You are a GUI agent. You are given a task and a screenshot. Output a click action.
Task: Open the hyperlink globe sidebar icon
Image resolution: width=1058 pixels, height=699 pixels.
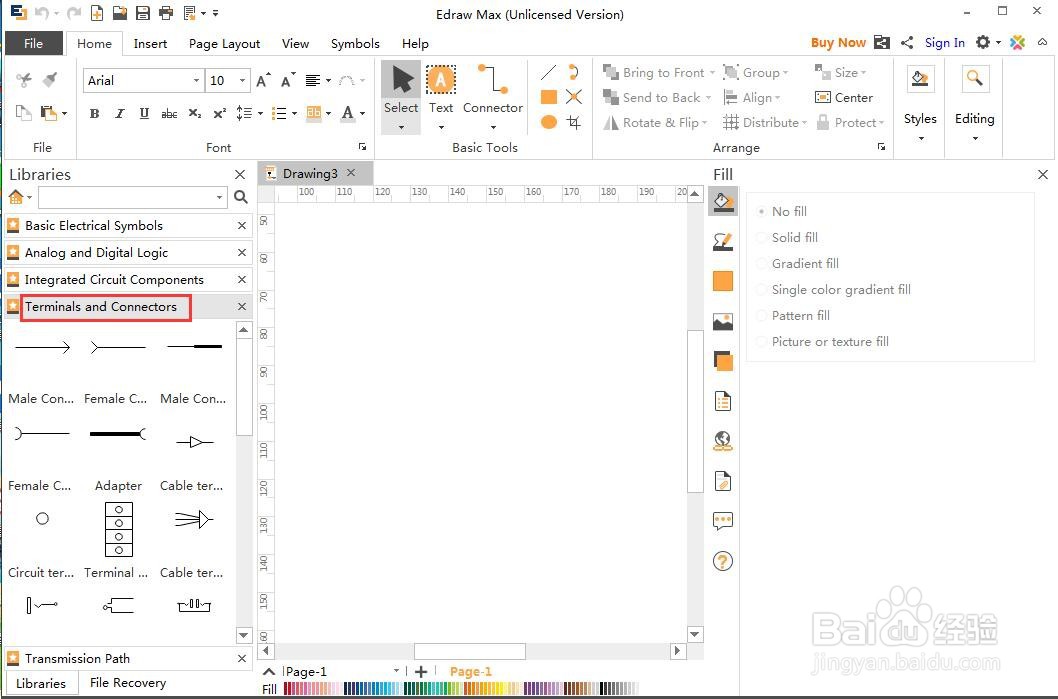click(723, 441)
